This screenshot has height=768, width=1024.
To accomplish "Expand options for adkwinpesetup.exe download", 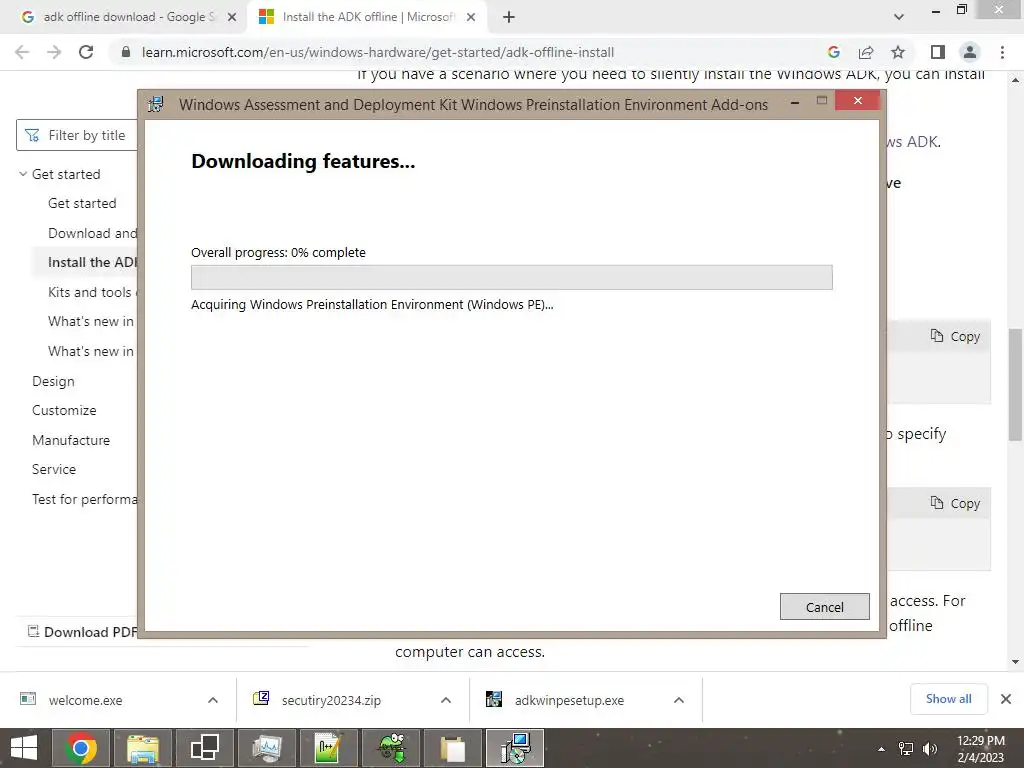I will point(679,700).
